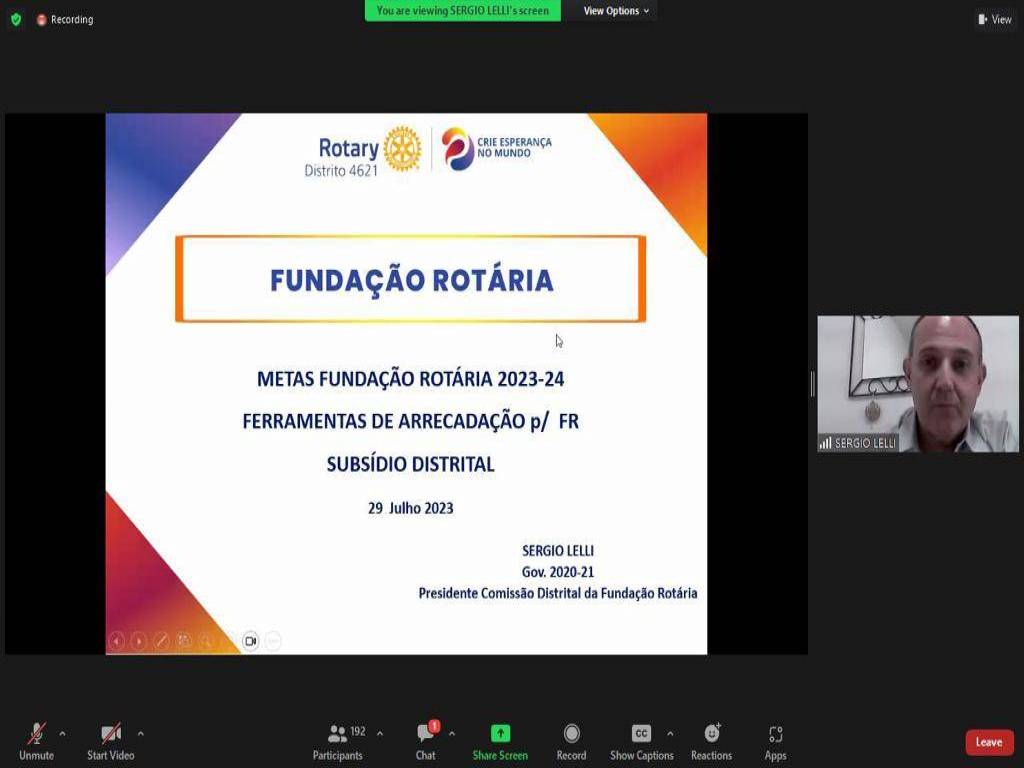Open the Participants panel
1024x768 pixels.
[338, 741]
